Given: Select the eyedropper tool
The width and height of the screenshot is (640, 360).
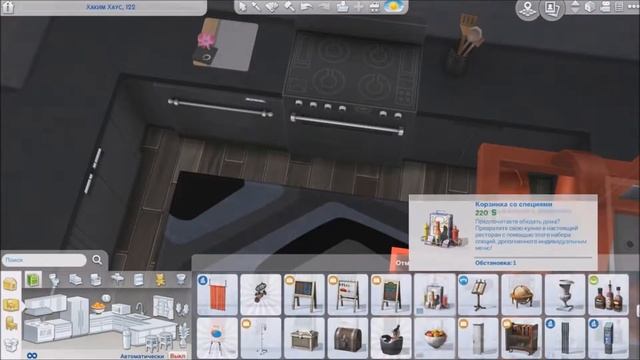Looking at the screenshot, I should click(257, 7).
